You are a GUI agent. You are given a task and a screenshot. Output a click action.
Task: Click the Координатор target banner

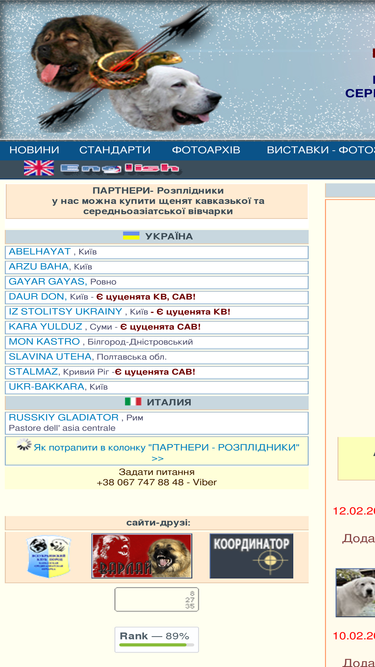click(x=251, y=556)
